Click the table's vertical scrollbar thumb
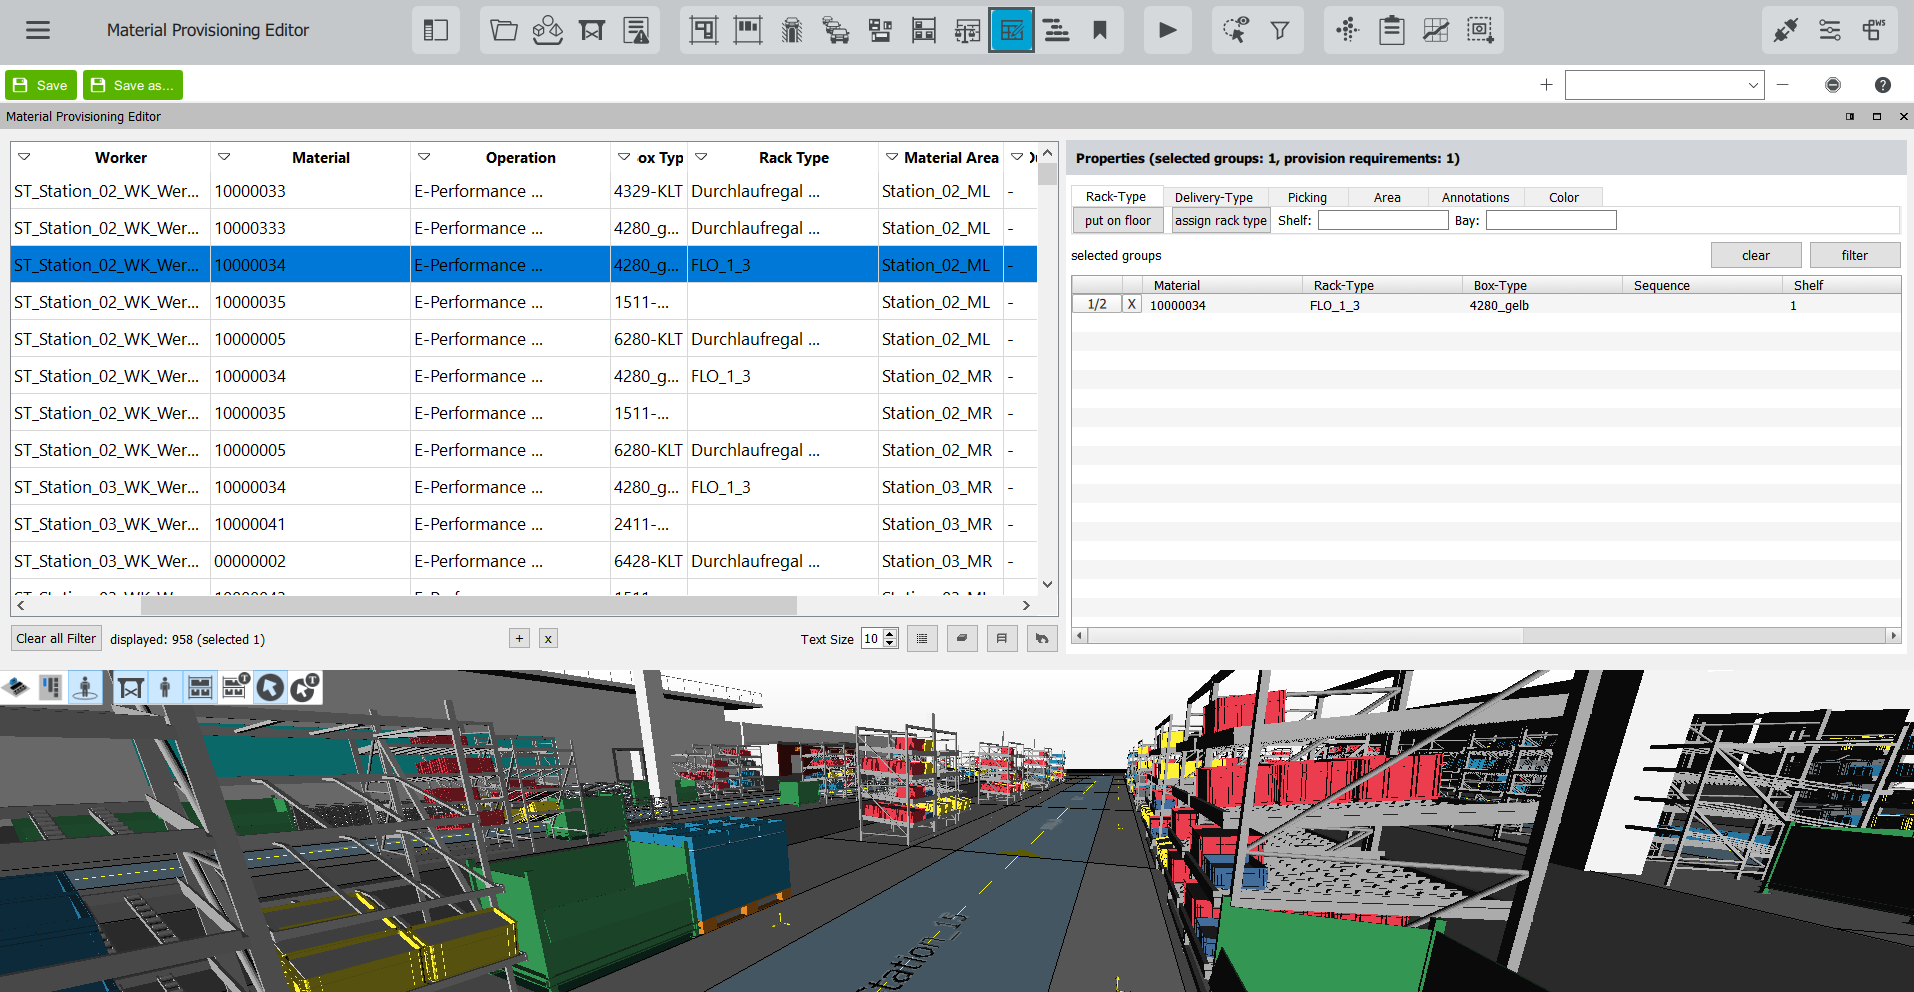1914x992 pixels. (1047, 174)
